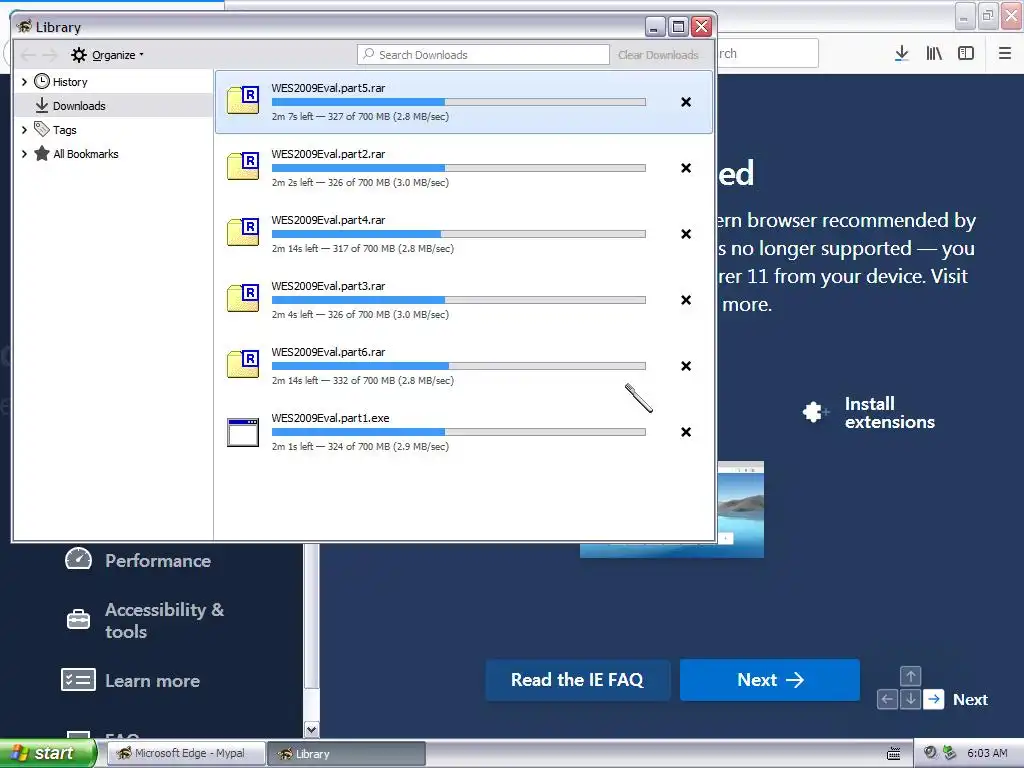This screenshot has width=1024, height=768.
Task: Cancel the WES2009Eval.part4.rar download
Action: coord(686,234)
